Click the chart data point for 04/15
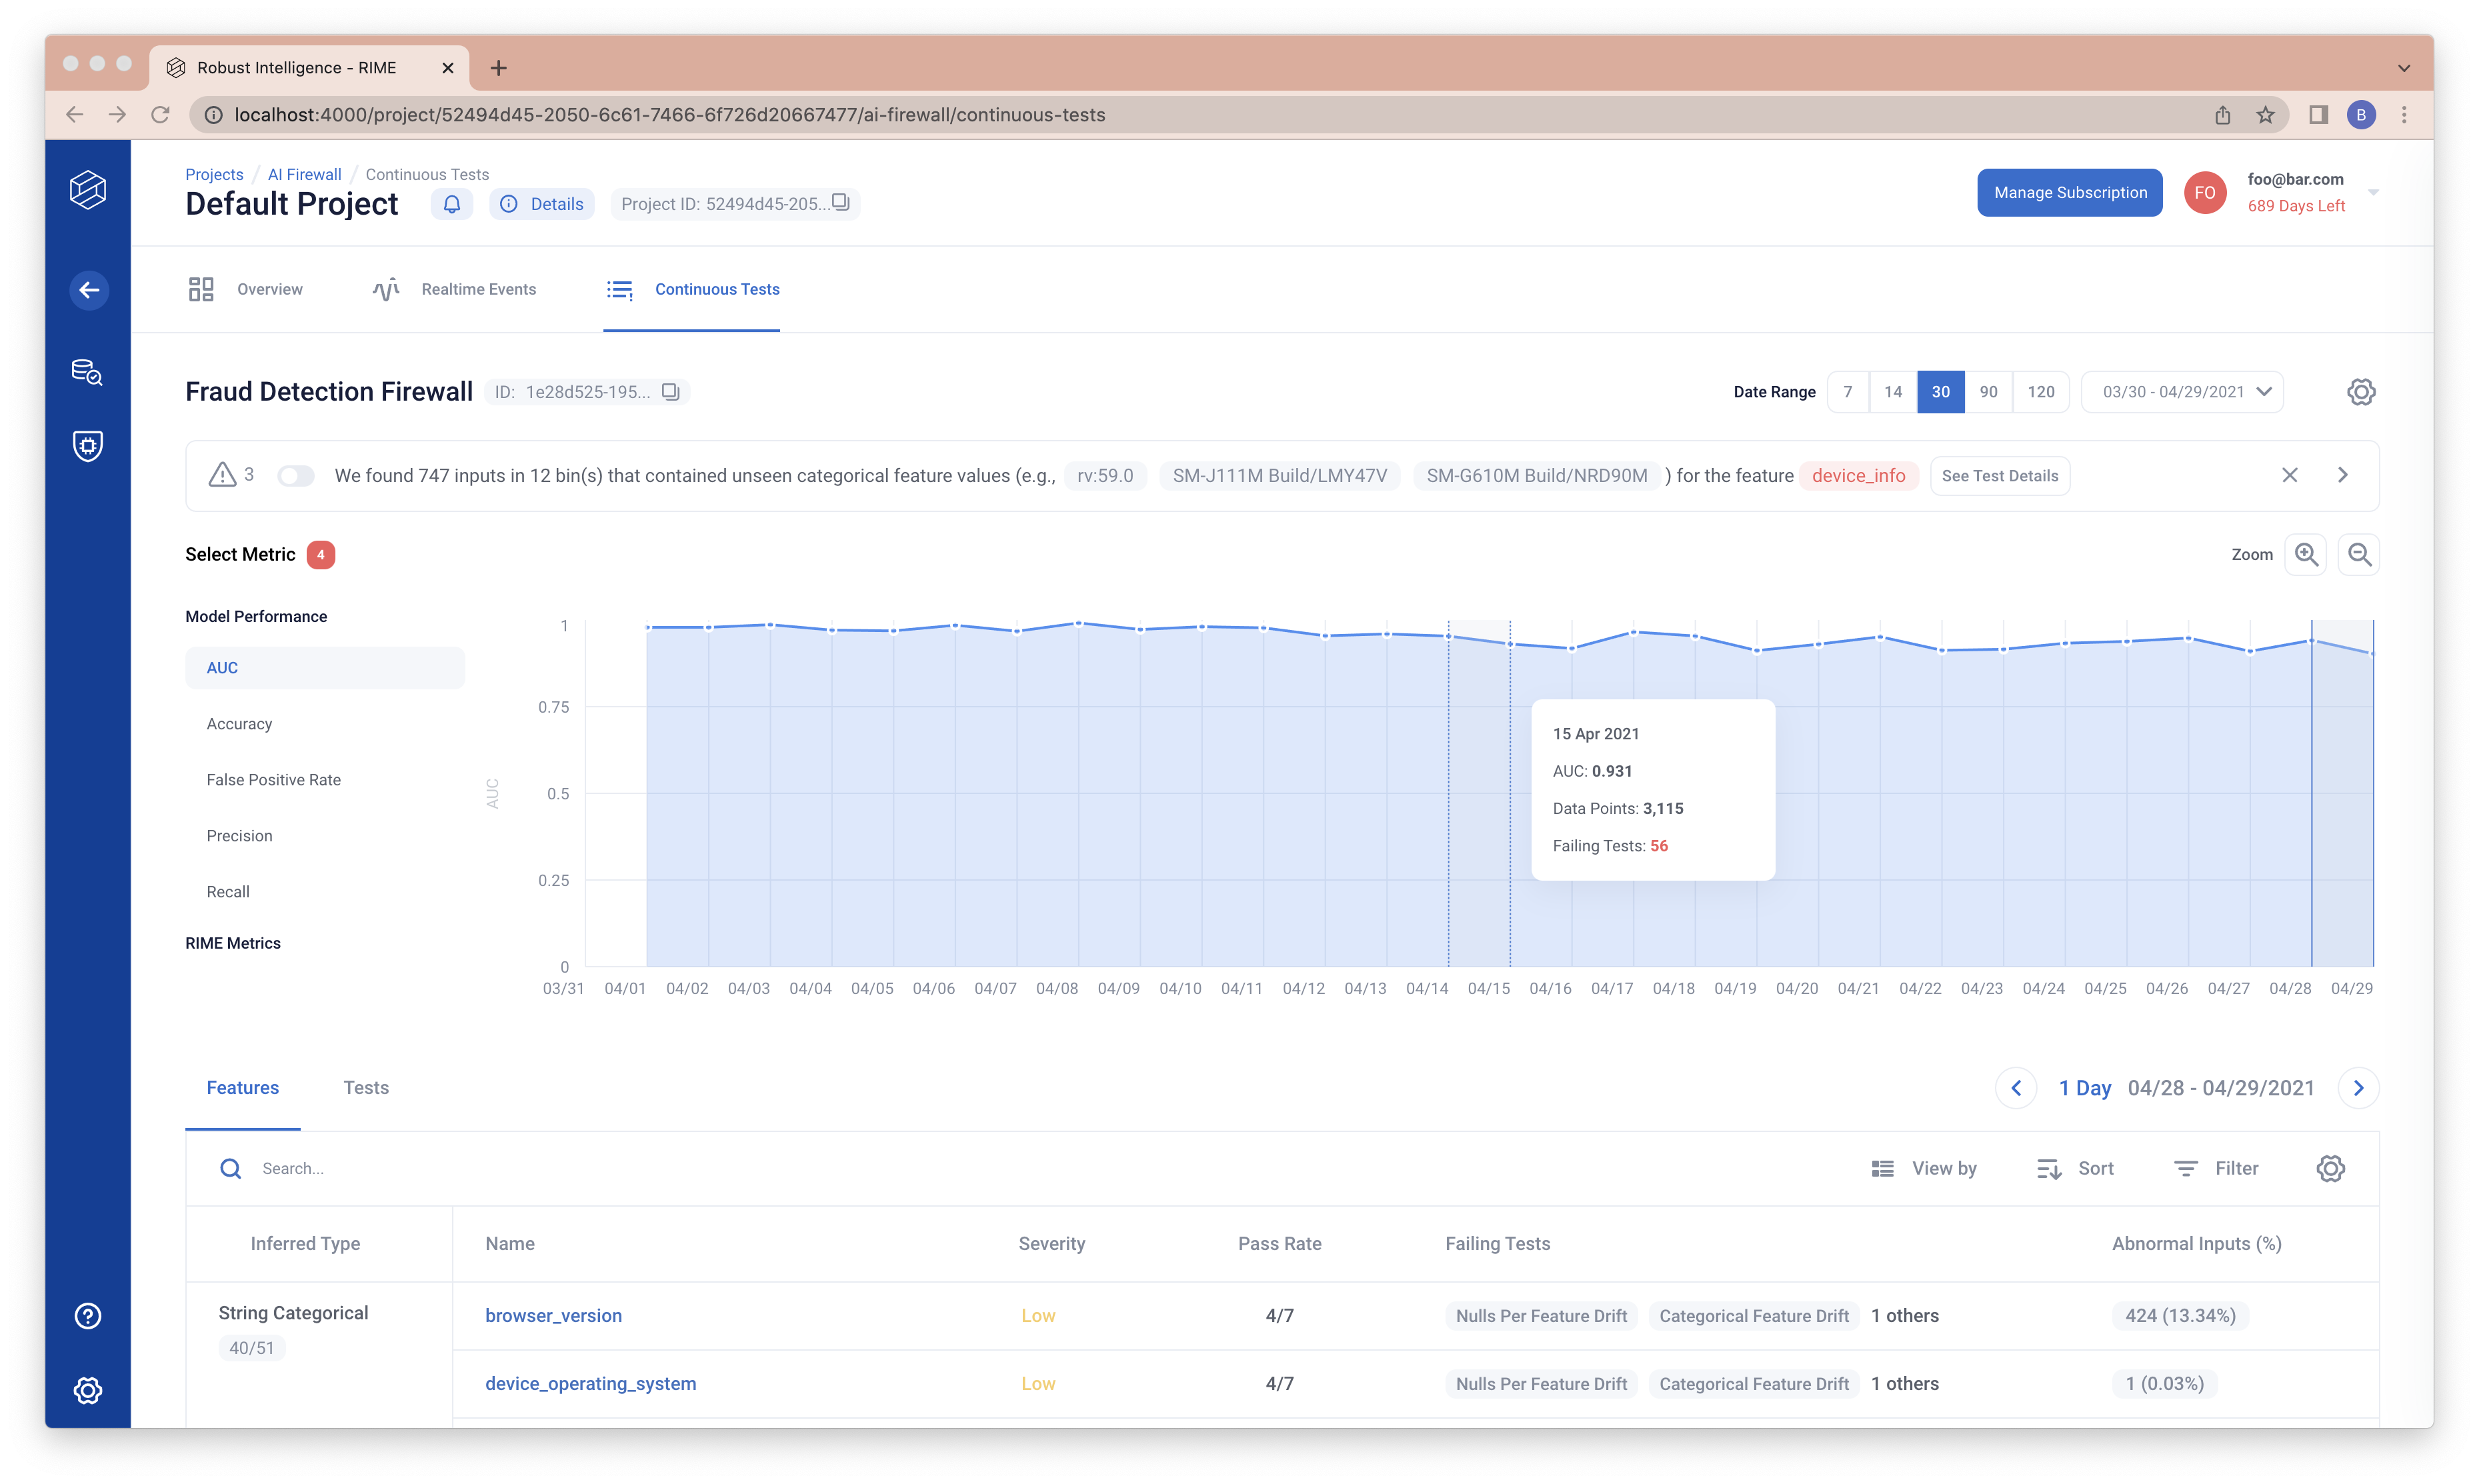 click(x=1510, y=644)
